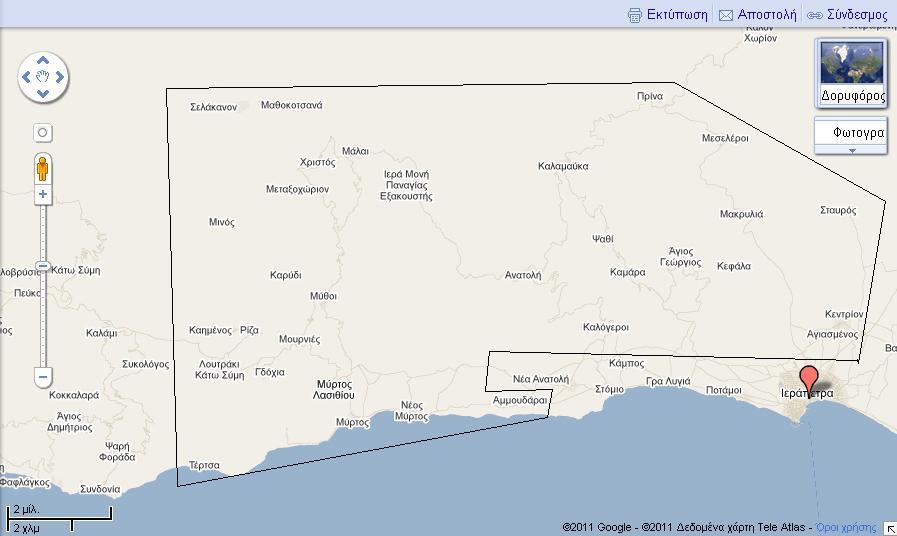Click the Καμάρα label
This screenshot has height=536, width=897.
628,272
